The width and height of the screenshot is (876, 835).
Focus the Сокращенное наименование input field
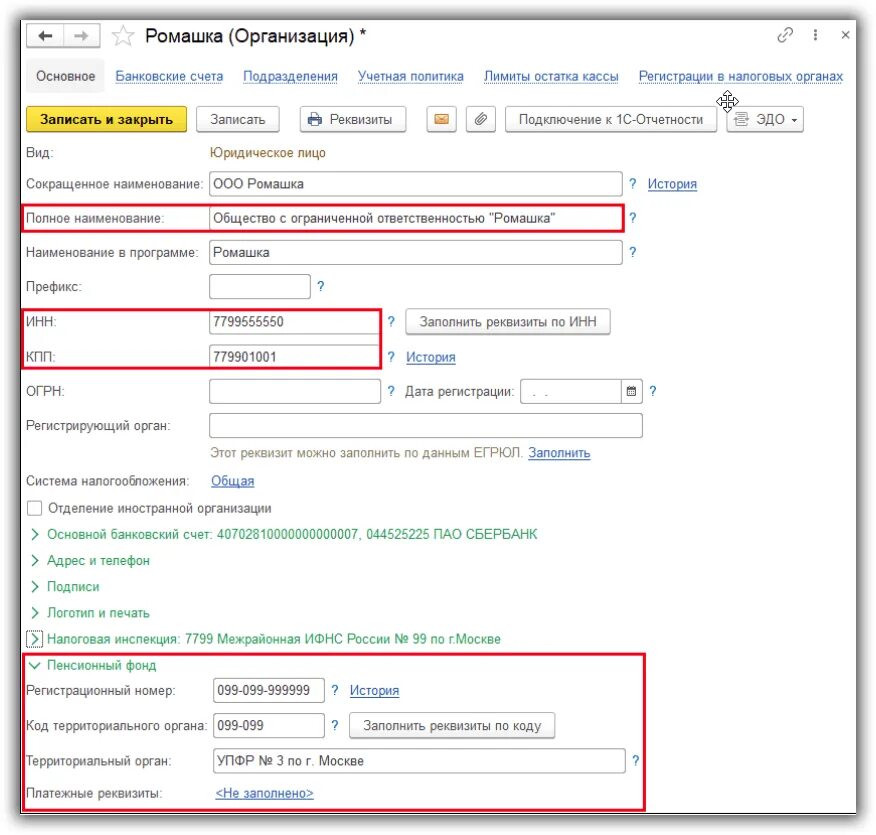point(416,184)
